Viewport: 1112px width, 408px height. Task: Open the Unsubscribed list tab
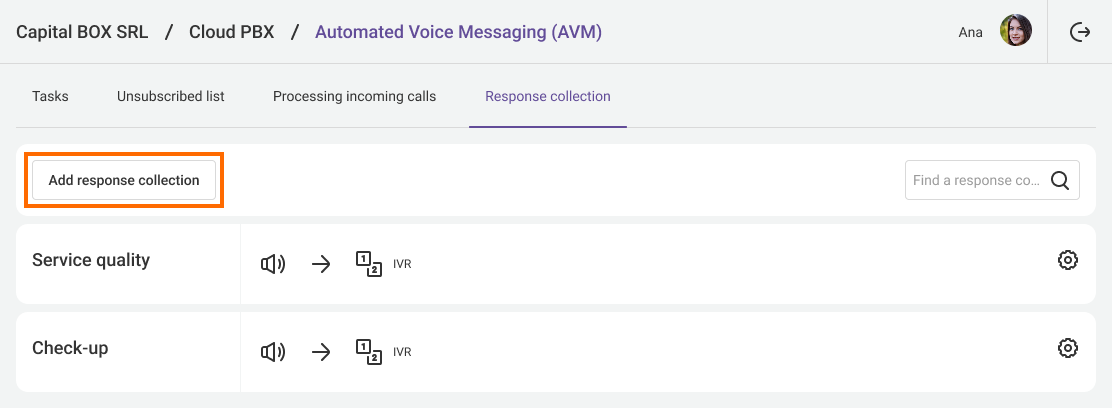(170, 97)
